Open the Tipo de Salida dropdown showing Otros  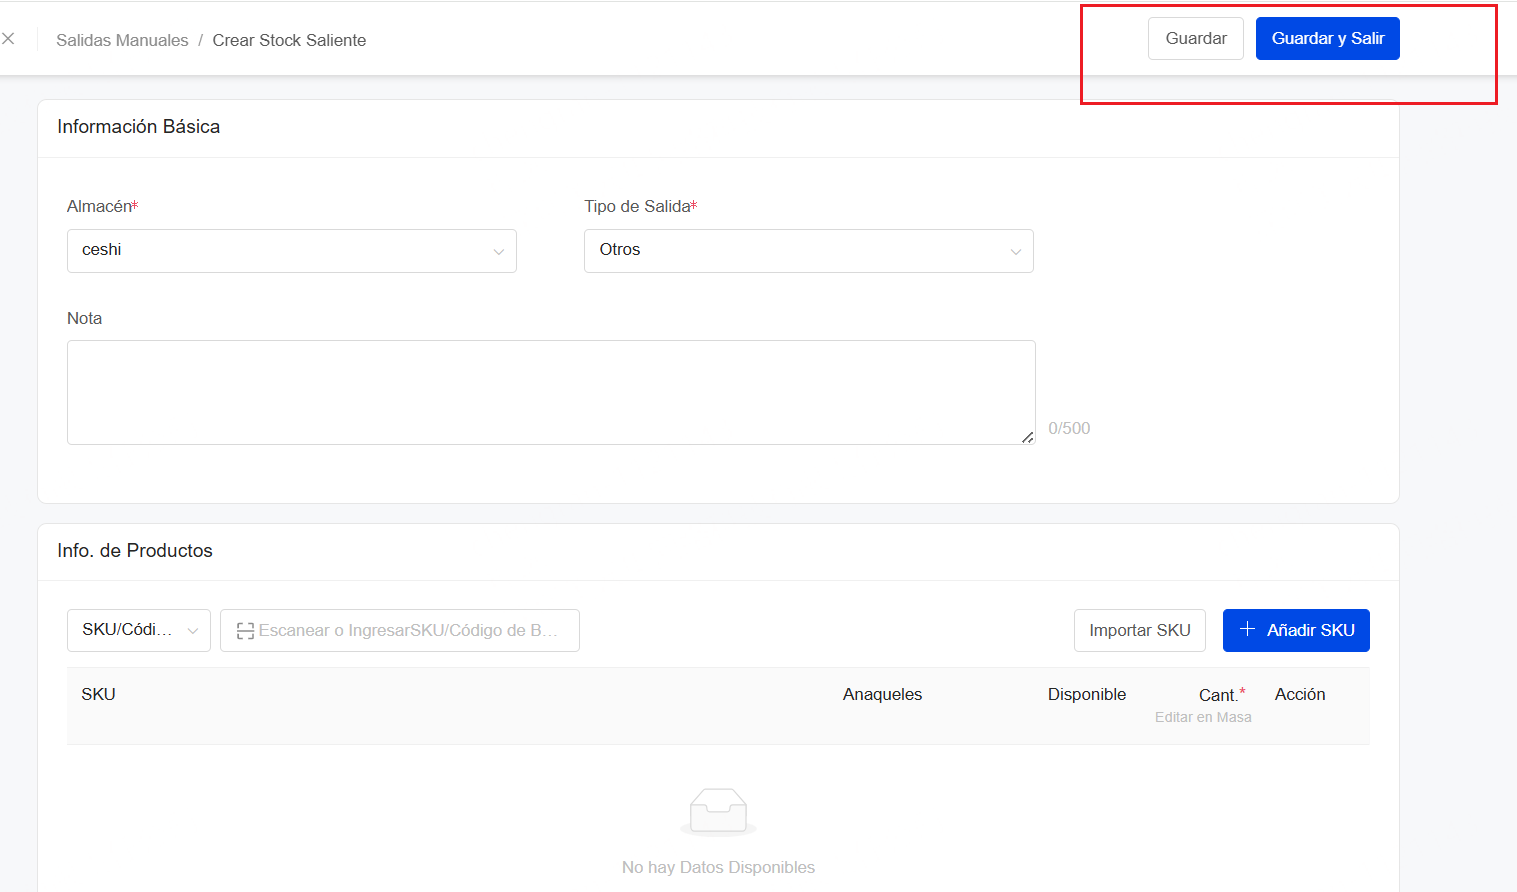(809, 251)
